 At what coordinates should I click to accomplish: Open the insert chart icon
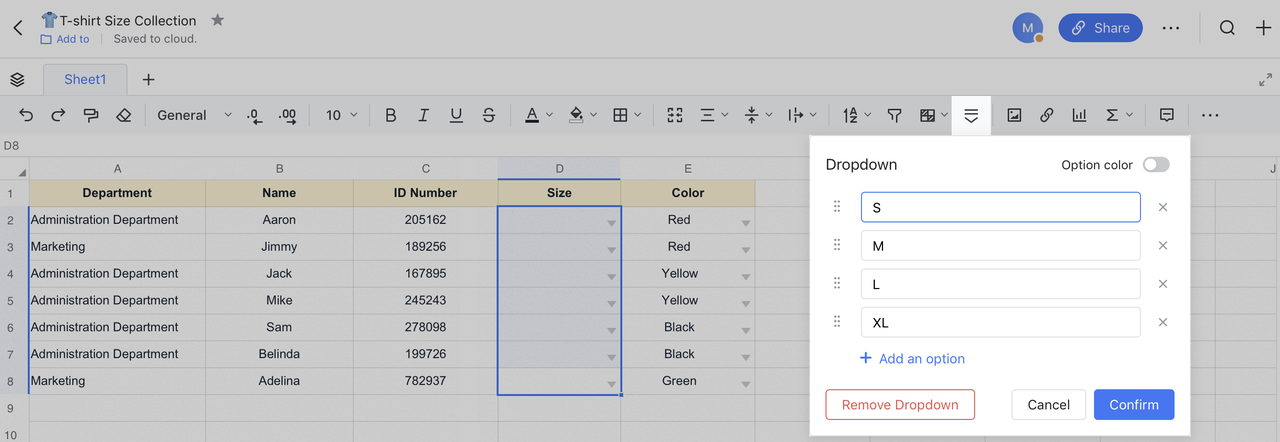point(1079,115)
